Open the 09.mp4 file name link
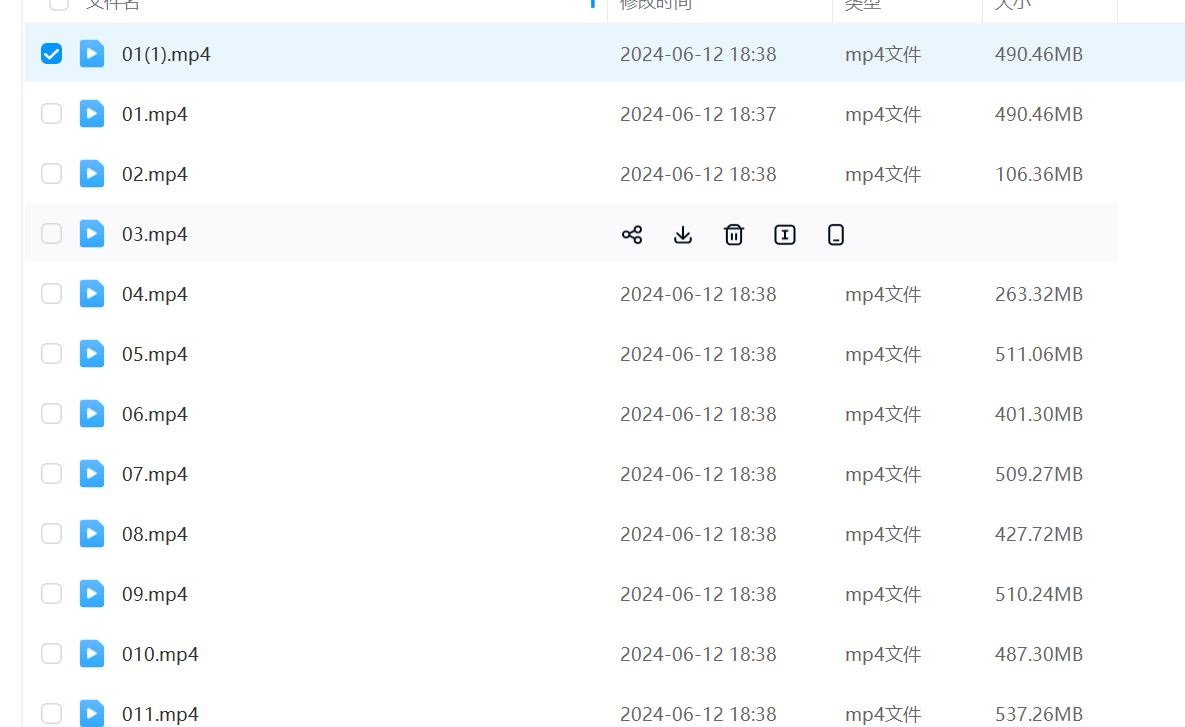 pos(155,594)
